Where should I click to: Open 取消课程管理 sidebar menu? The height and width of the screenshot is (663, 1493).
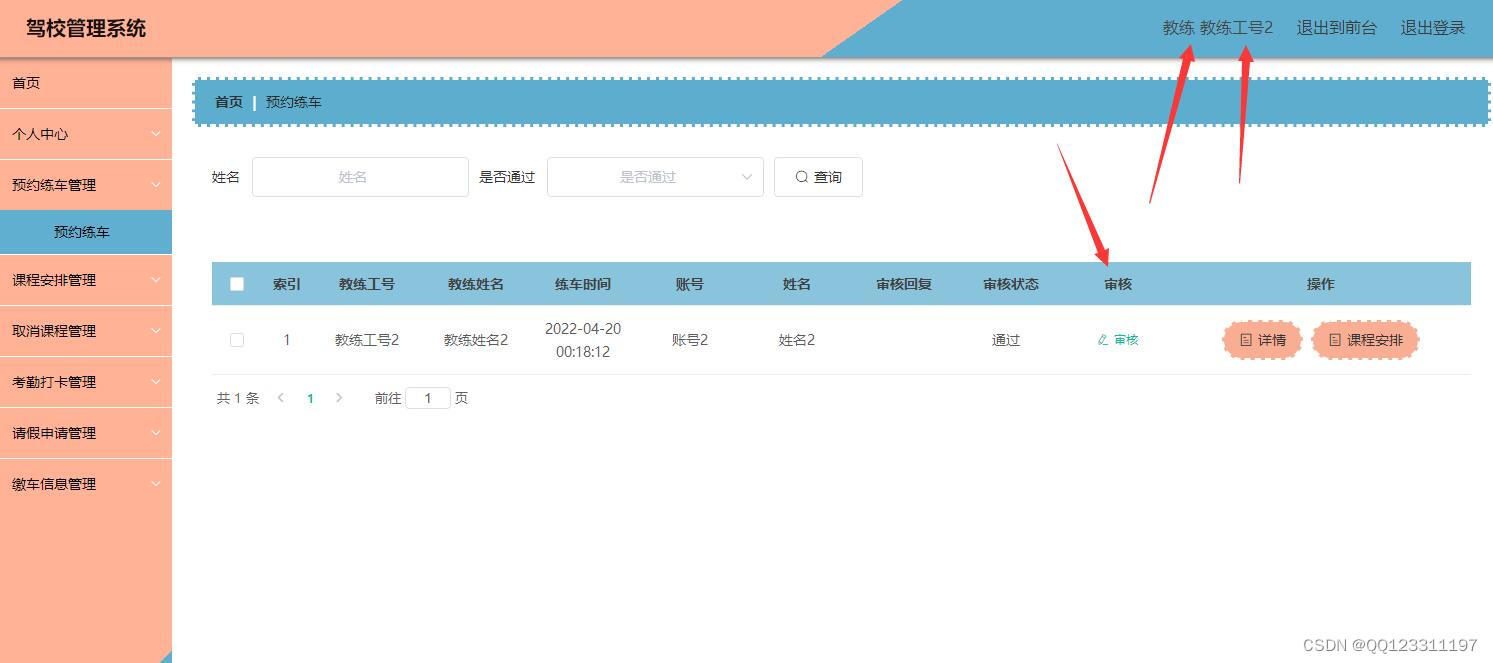click(86, 331)
